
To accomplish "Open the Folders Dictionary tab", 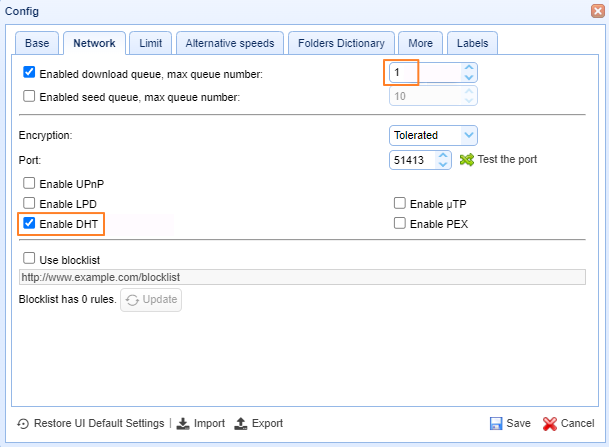I will (x=340, y=43).
